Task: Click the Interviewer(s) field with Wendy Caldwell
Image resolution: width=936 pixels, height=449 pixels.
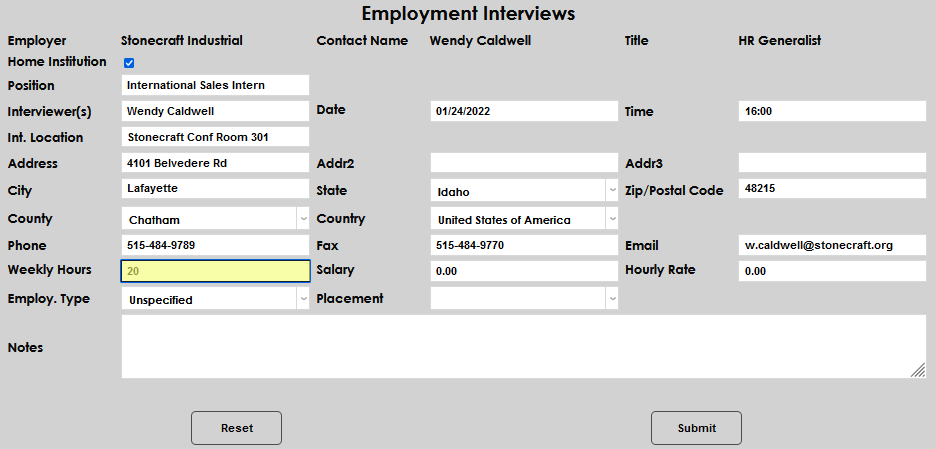Action: (215, 111)
